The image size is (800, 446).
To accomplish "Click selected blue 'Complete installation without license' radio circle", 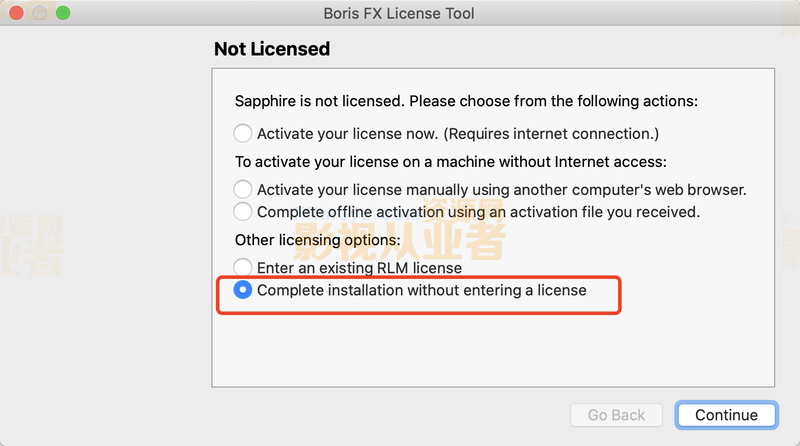I will (x=243, y=290).
